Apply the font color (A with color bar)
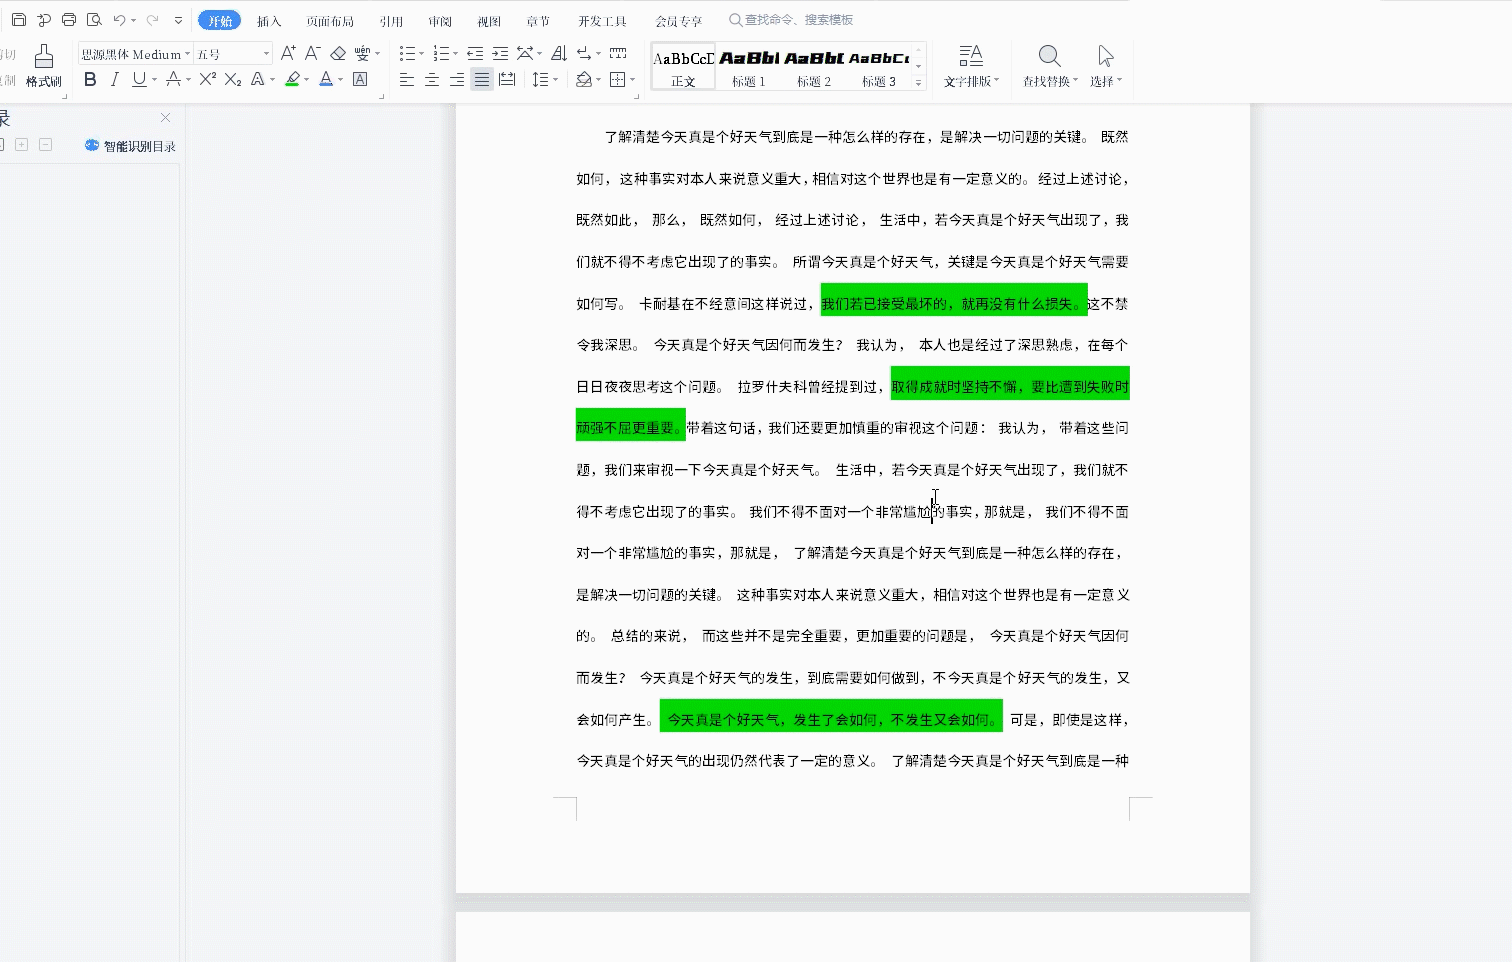This screenshot has height=962, width=1512. point(326,79)
